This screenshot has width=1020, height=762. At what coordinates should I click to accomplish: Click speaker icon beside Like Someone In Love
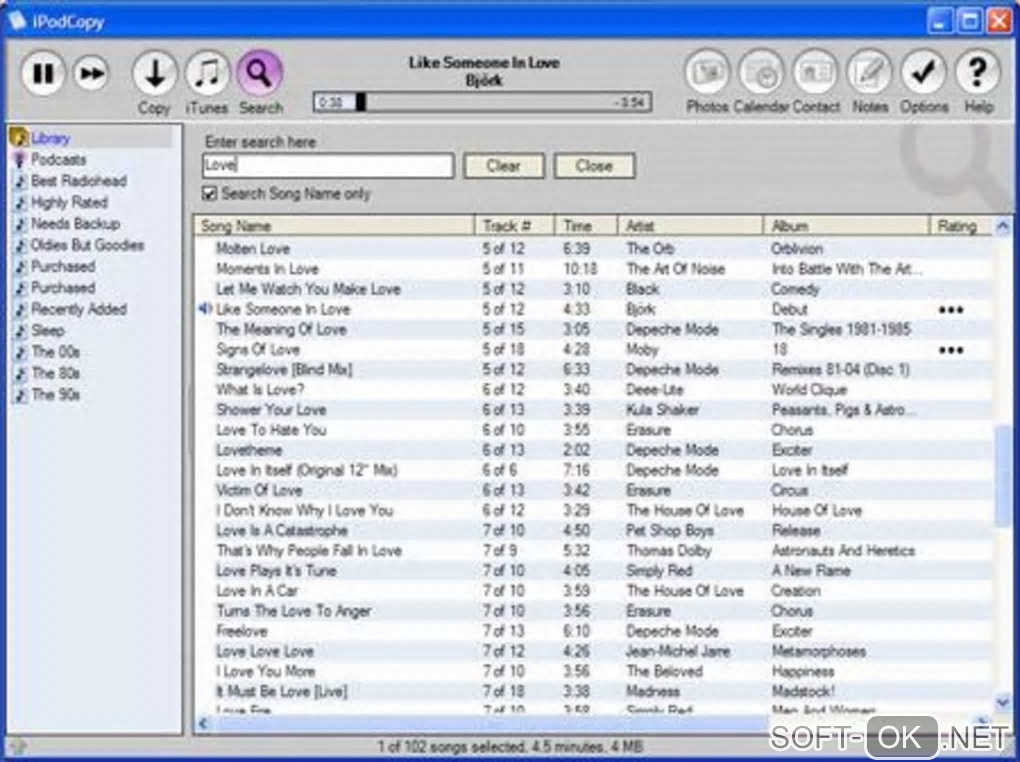(206, 309)
